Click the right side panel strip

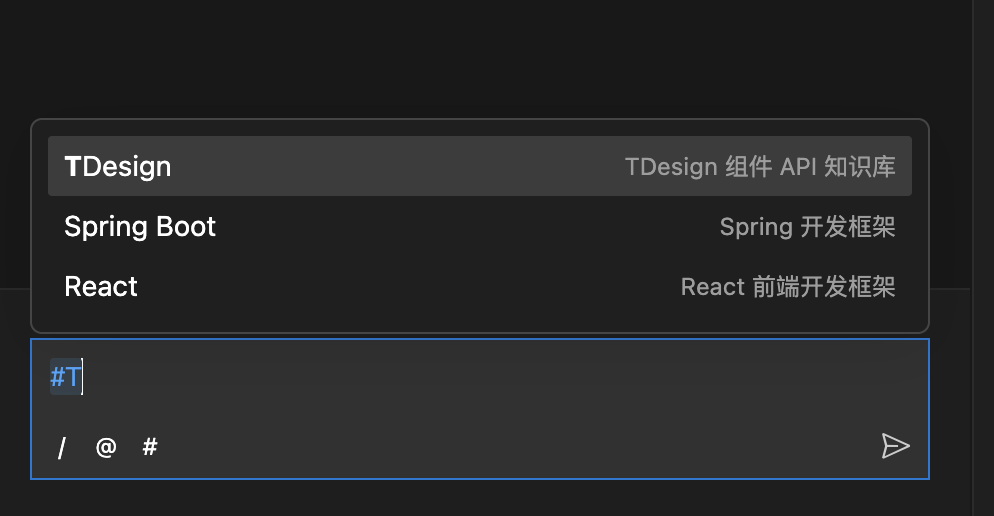982,250
